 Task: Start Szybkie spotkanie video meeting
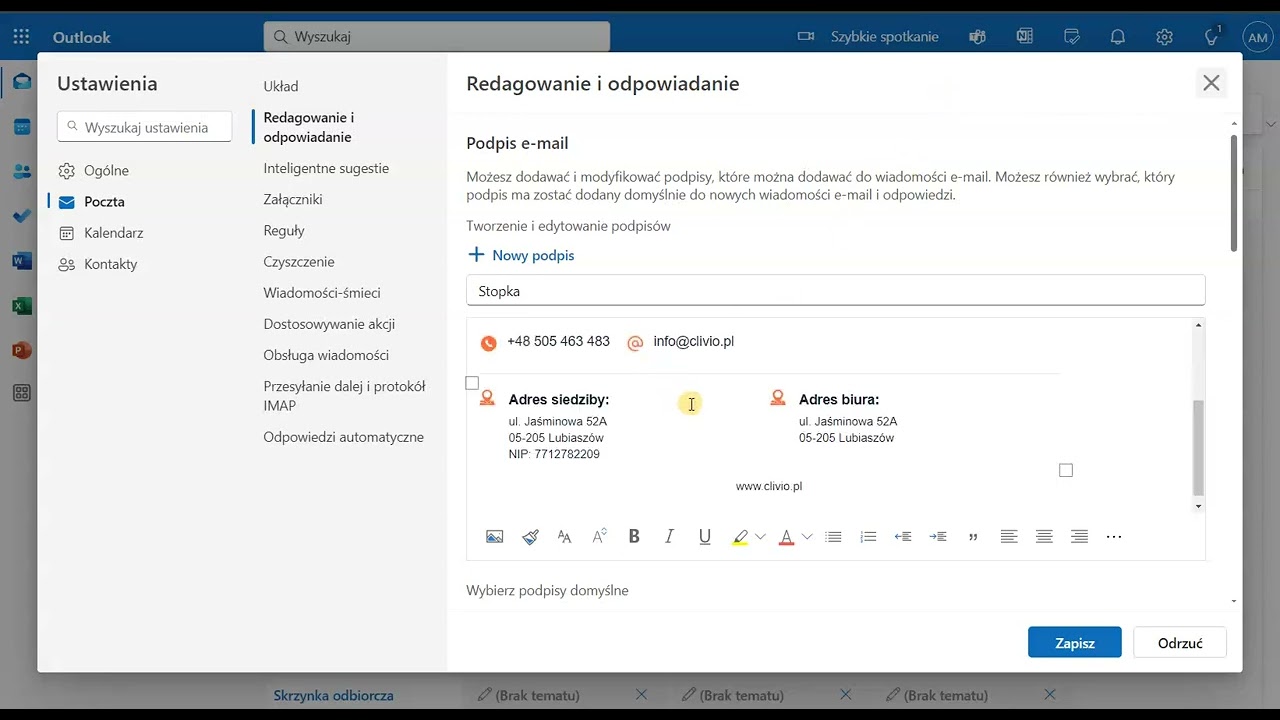coord(868,37)
